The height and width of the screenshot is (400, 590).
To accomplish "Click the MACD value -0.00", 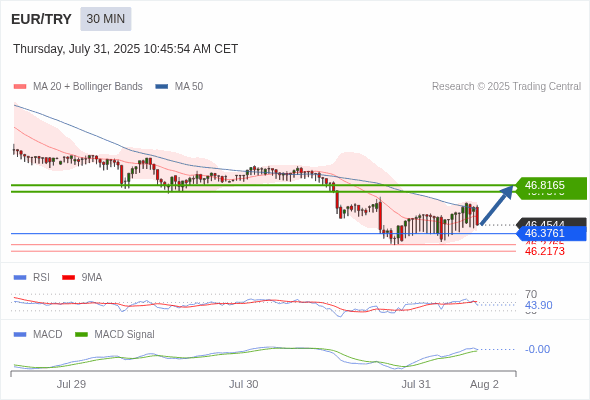I will pos(537,349).
